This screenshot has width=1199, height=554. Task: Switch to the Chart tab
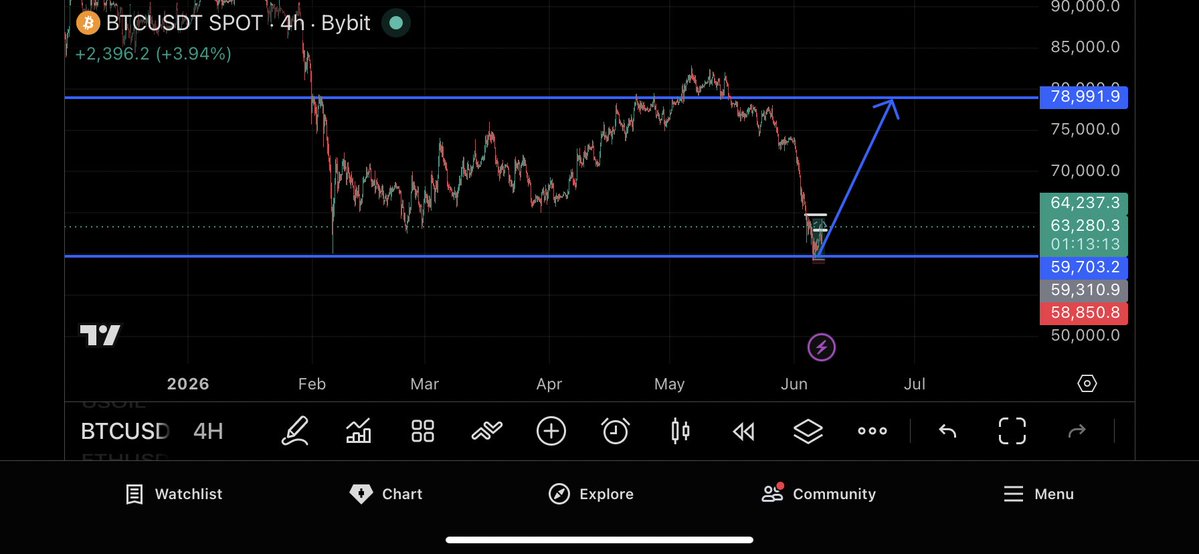(x=385, y=494)
